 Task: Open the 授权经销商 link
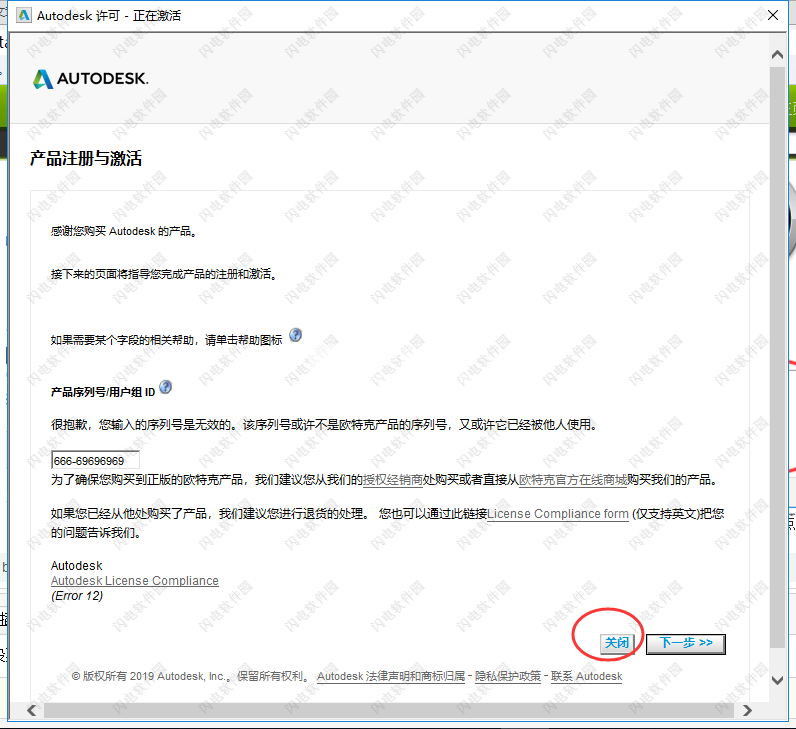click(393, 480)
